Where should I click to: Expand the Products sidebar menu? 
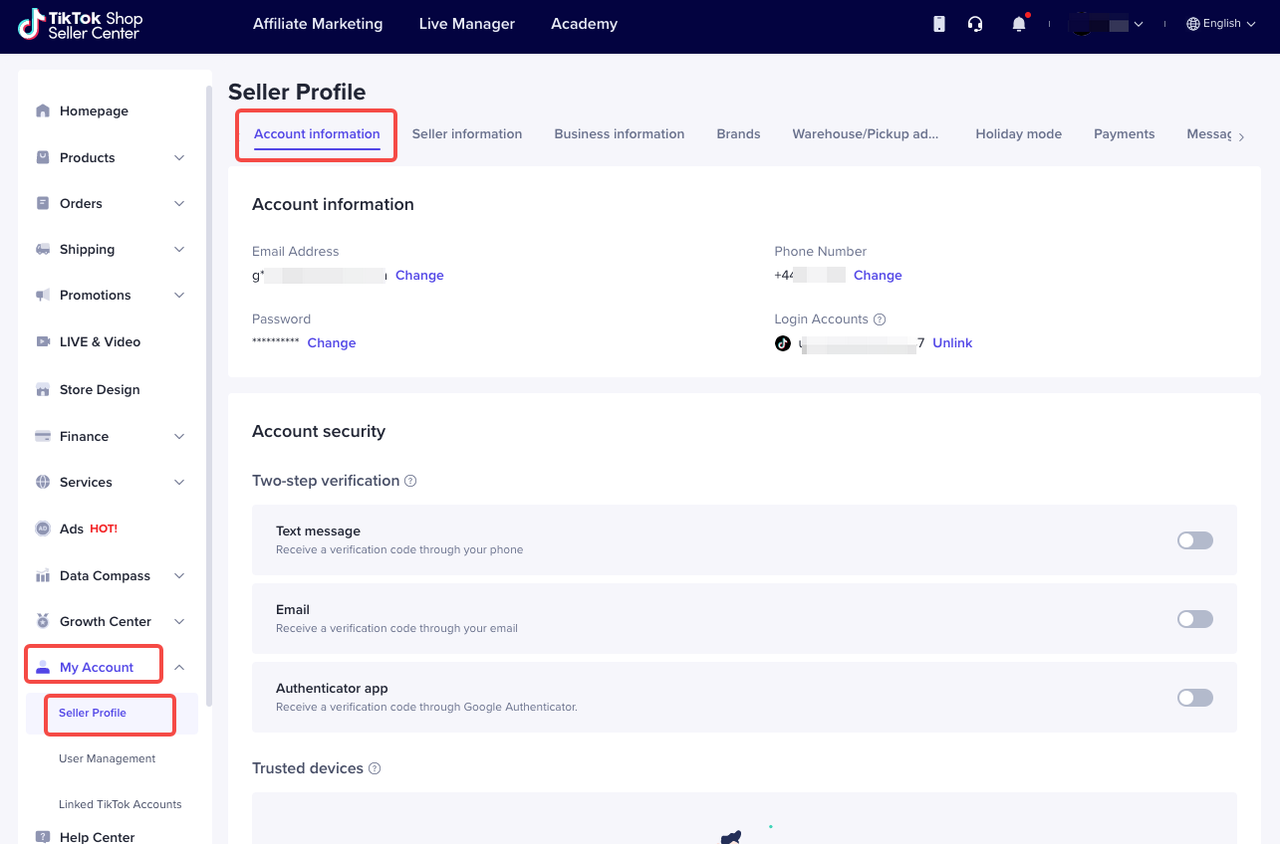[179, 158]
